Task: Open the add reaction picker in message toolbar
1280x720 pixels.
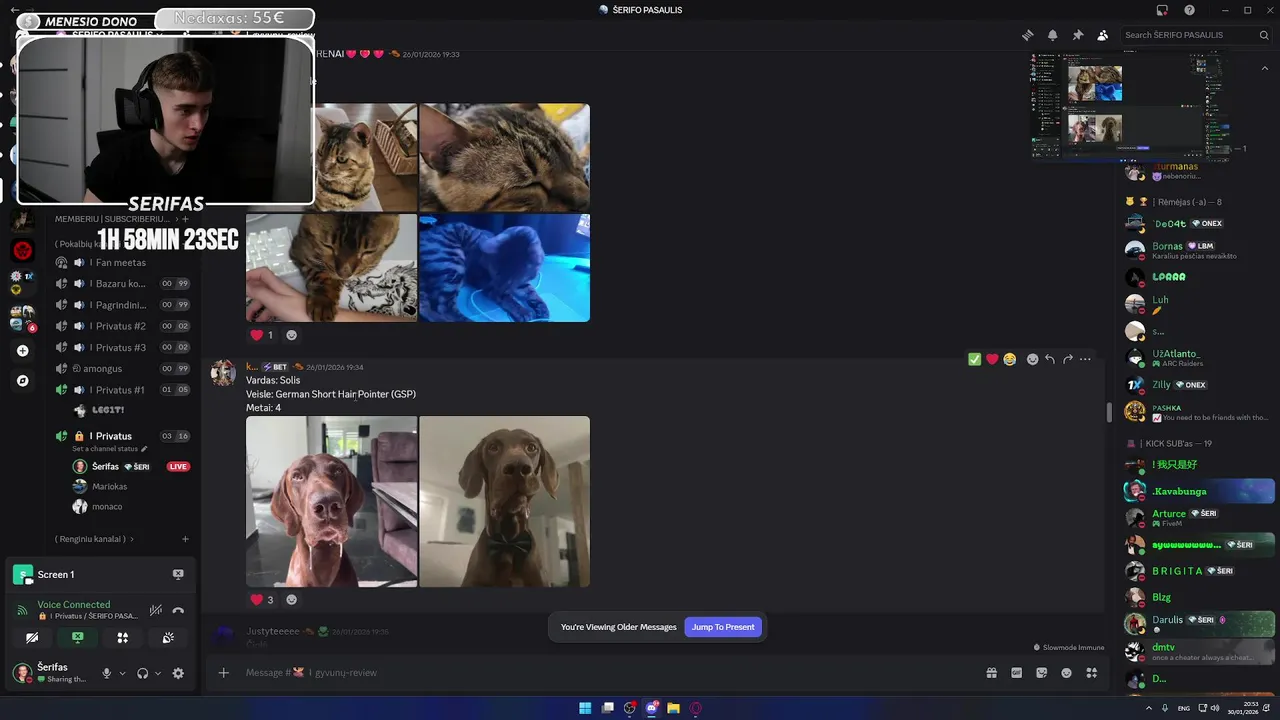Action: [x=1032, y=359]
